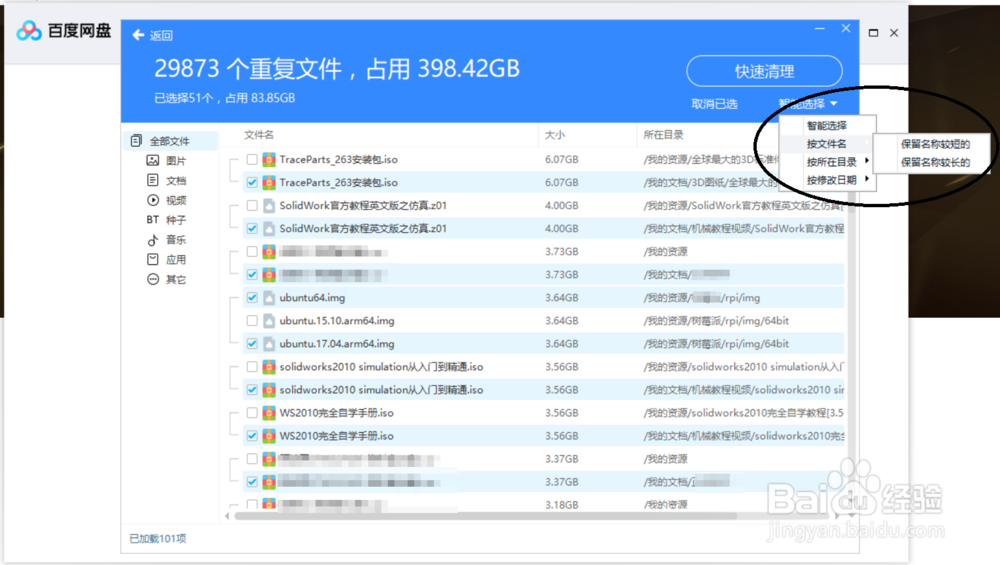Sort by 文件名 column header
The width and height of the screenshot is (1000, 565).
coord(259,135)
